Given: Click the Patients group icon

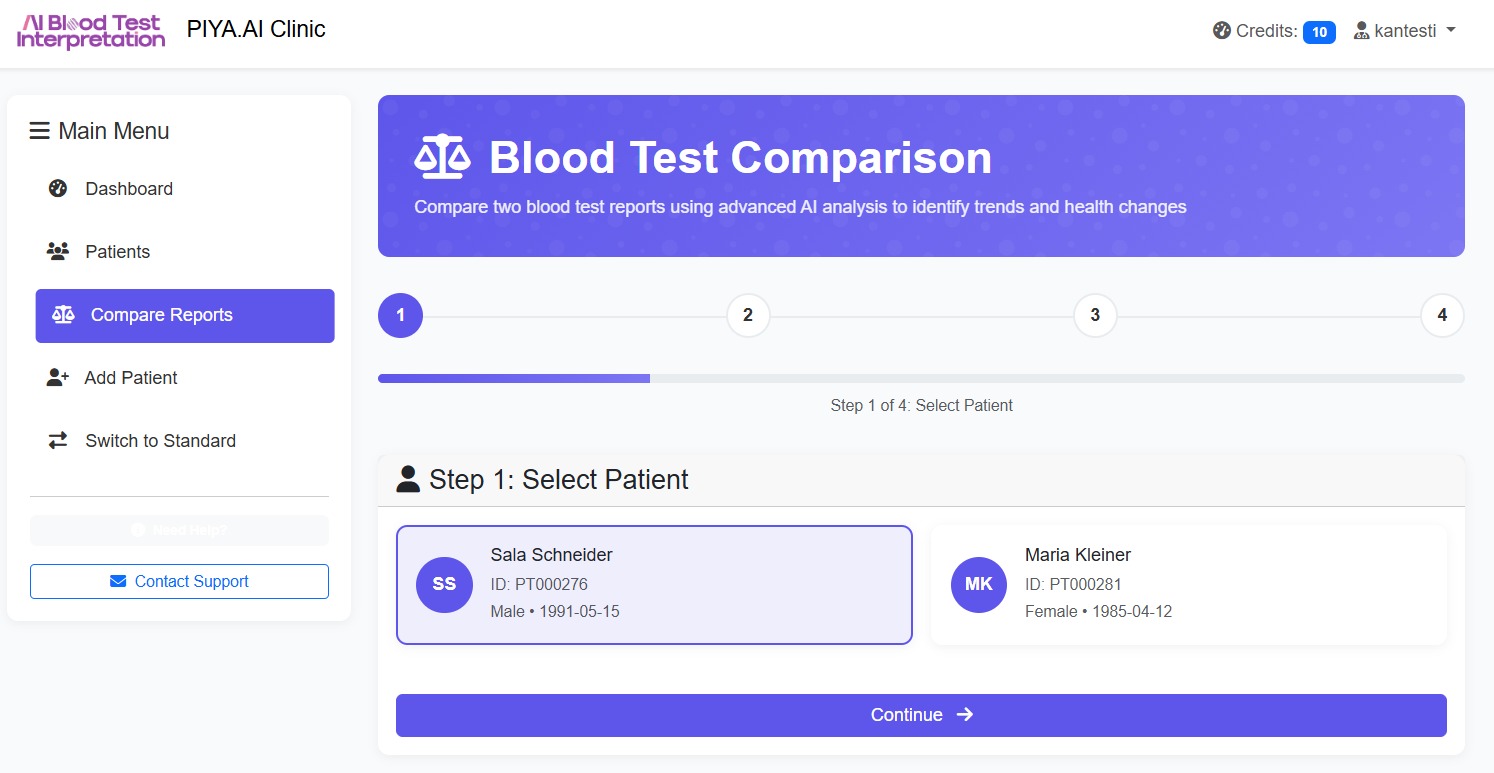Looking at the screenshot, I should tap(58, 252).
